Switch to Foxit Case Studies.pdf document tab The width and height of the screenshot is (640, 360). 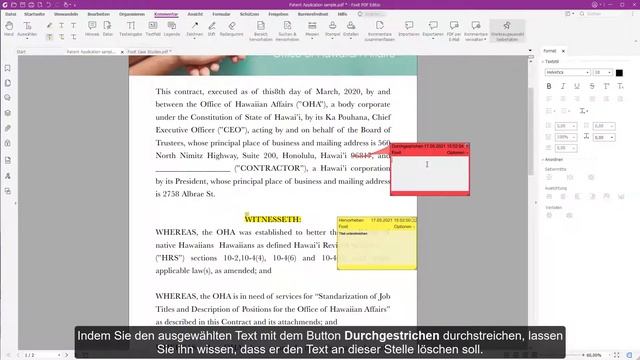(x=149, y=52)
